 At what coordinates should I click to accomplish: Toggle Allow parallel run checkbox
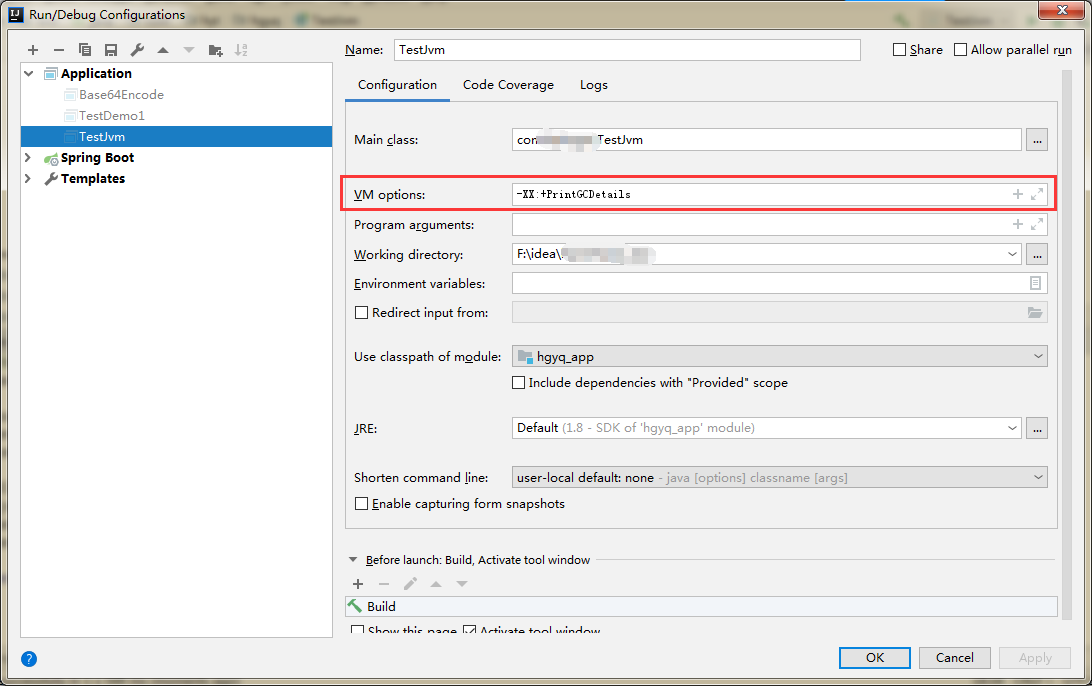961,50
